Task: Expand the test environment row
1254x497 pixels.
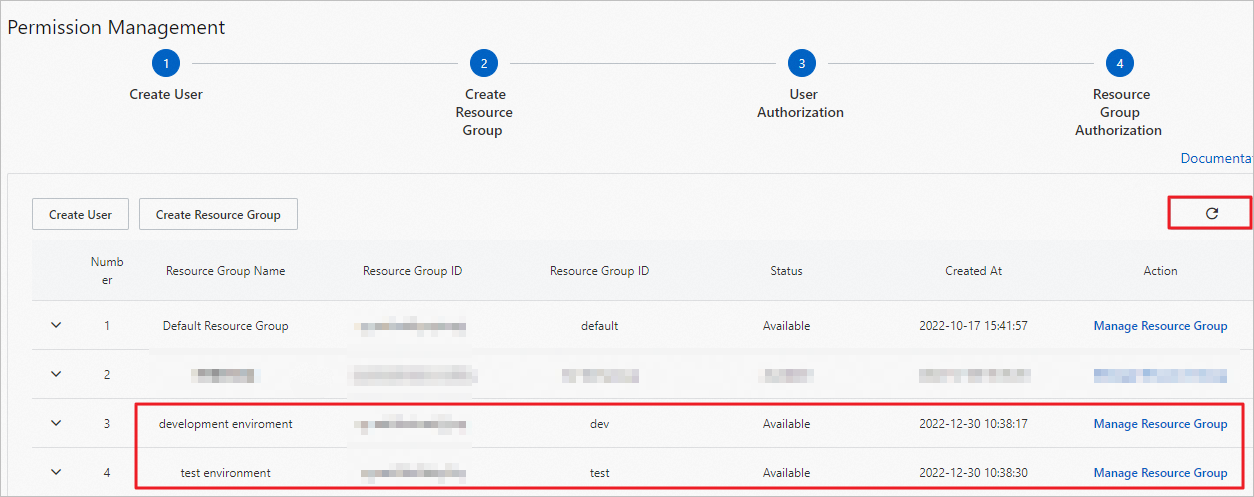Action: coord(56,472)
